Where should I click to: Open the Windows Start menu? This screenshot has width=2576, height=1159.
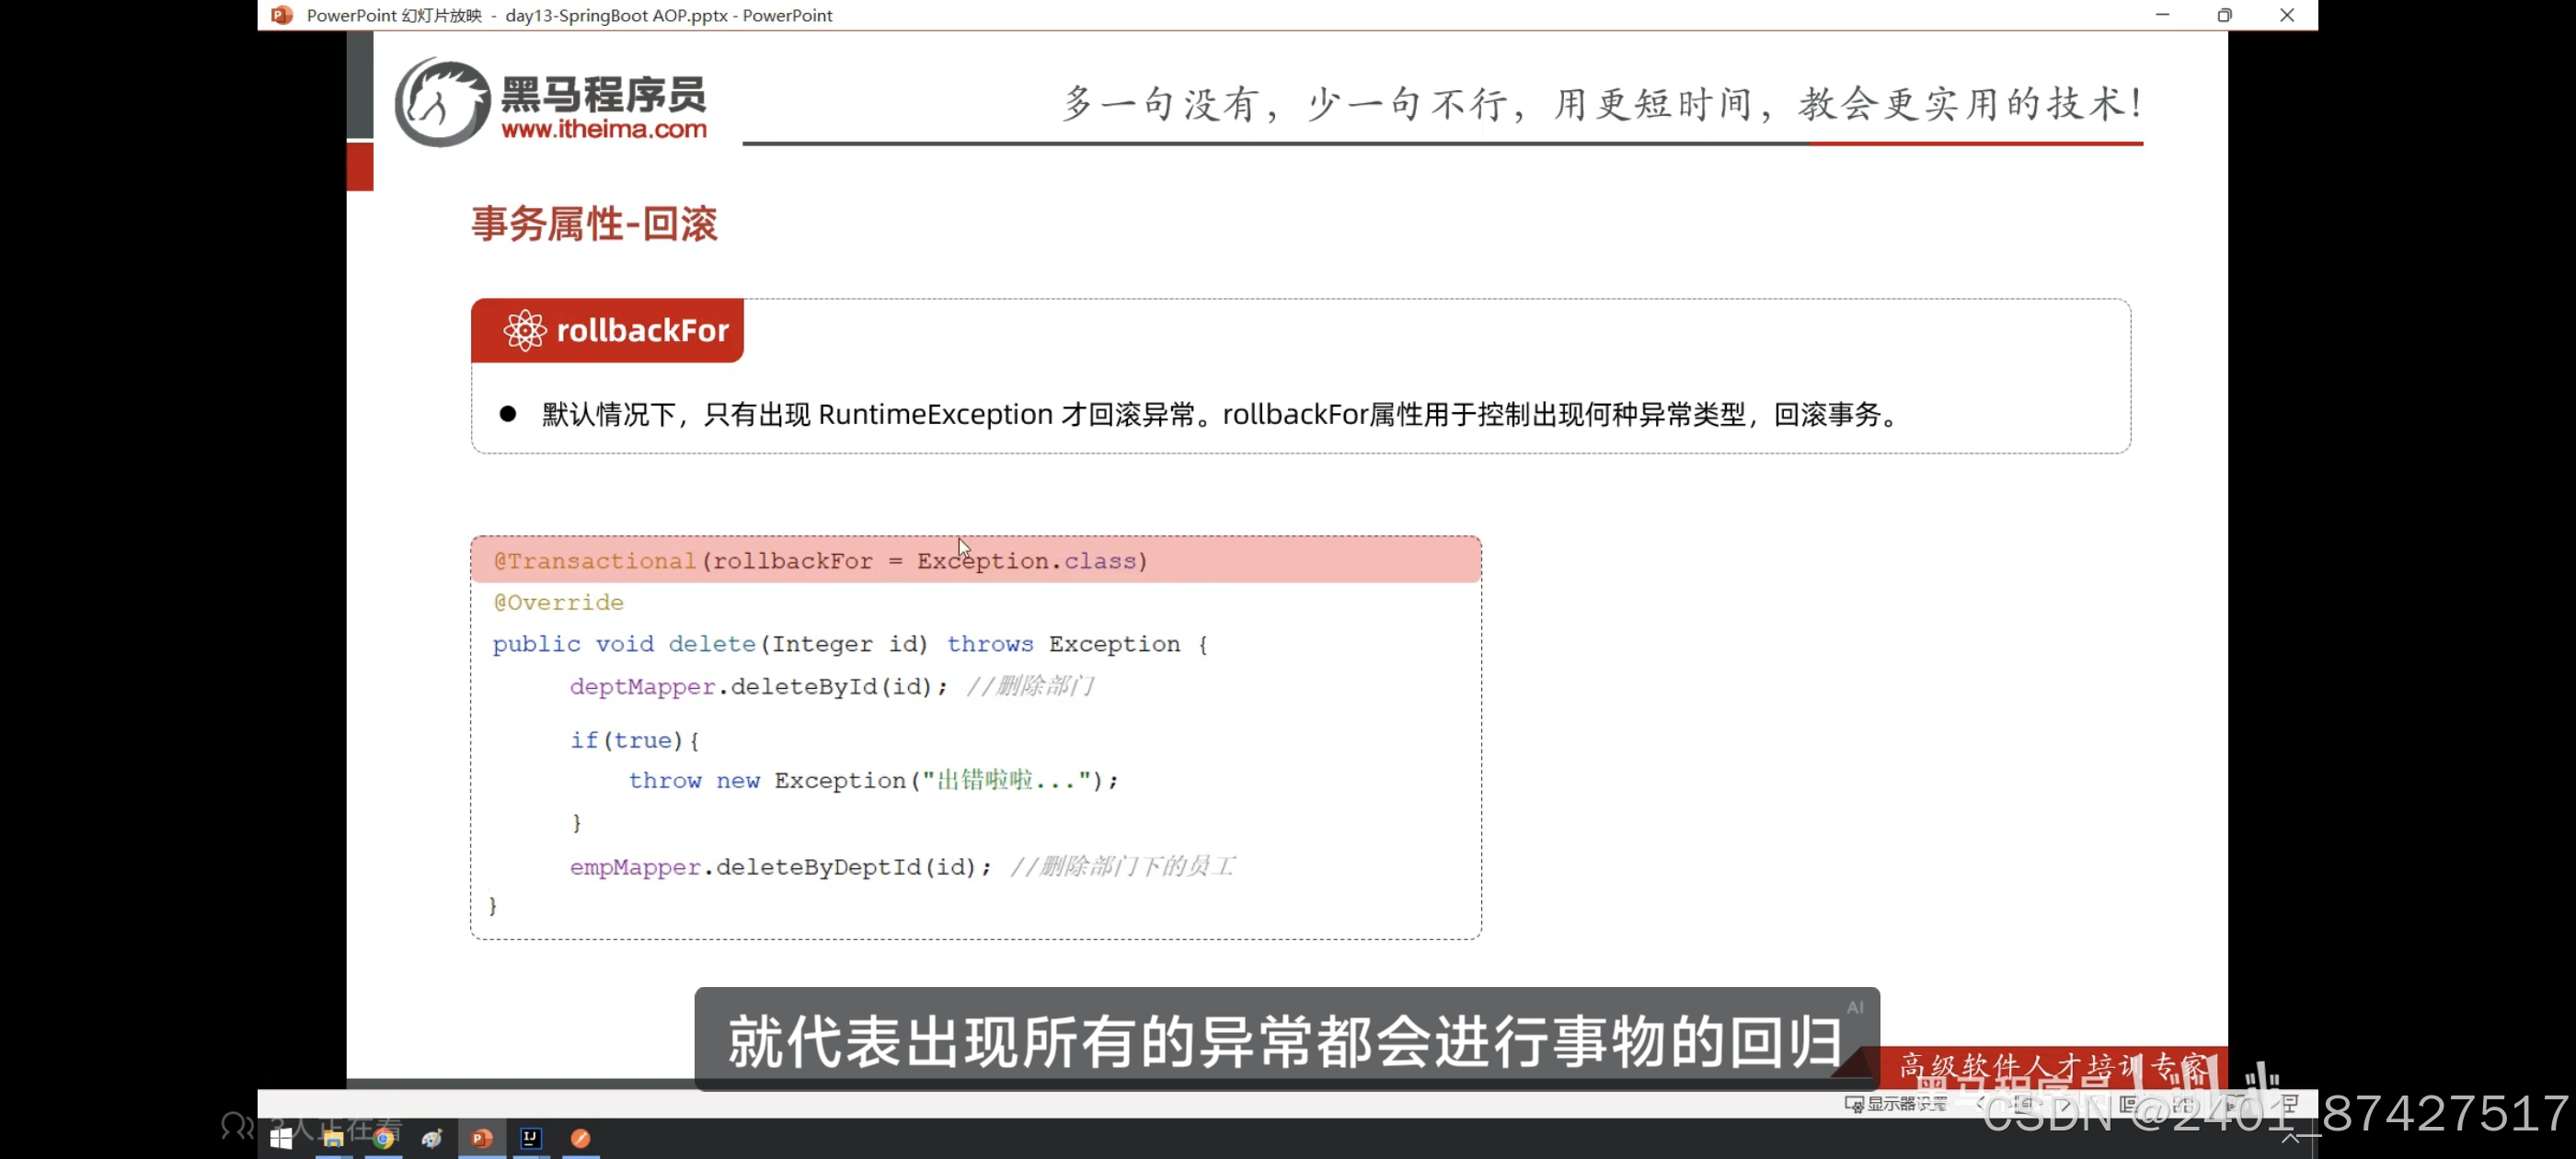[281, 1138]
